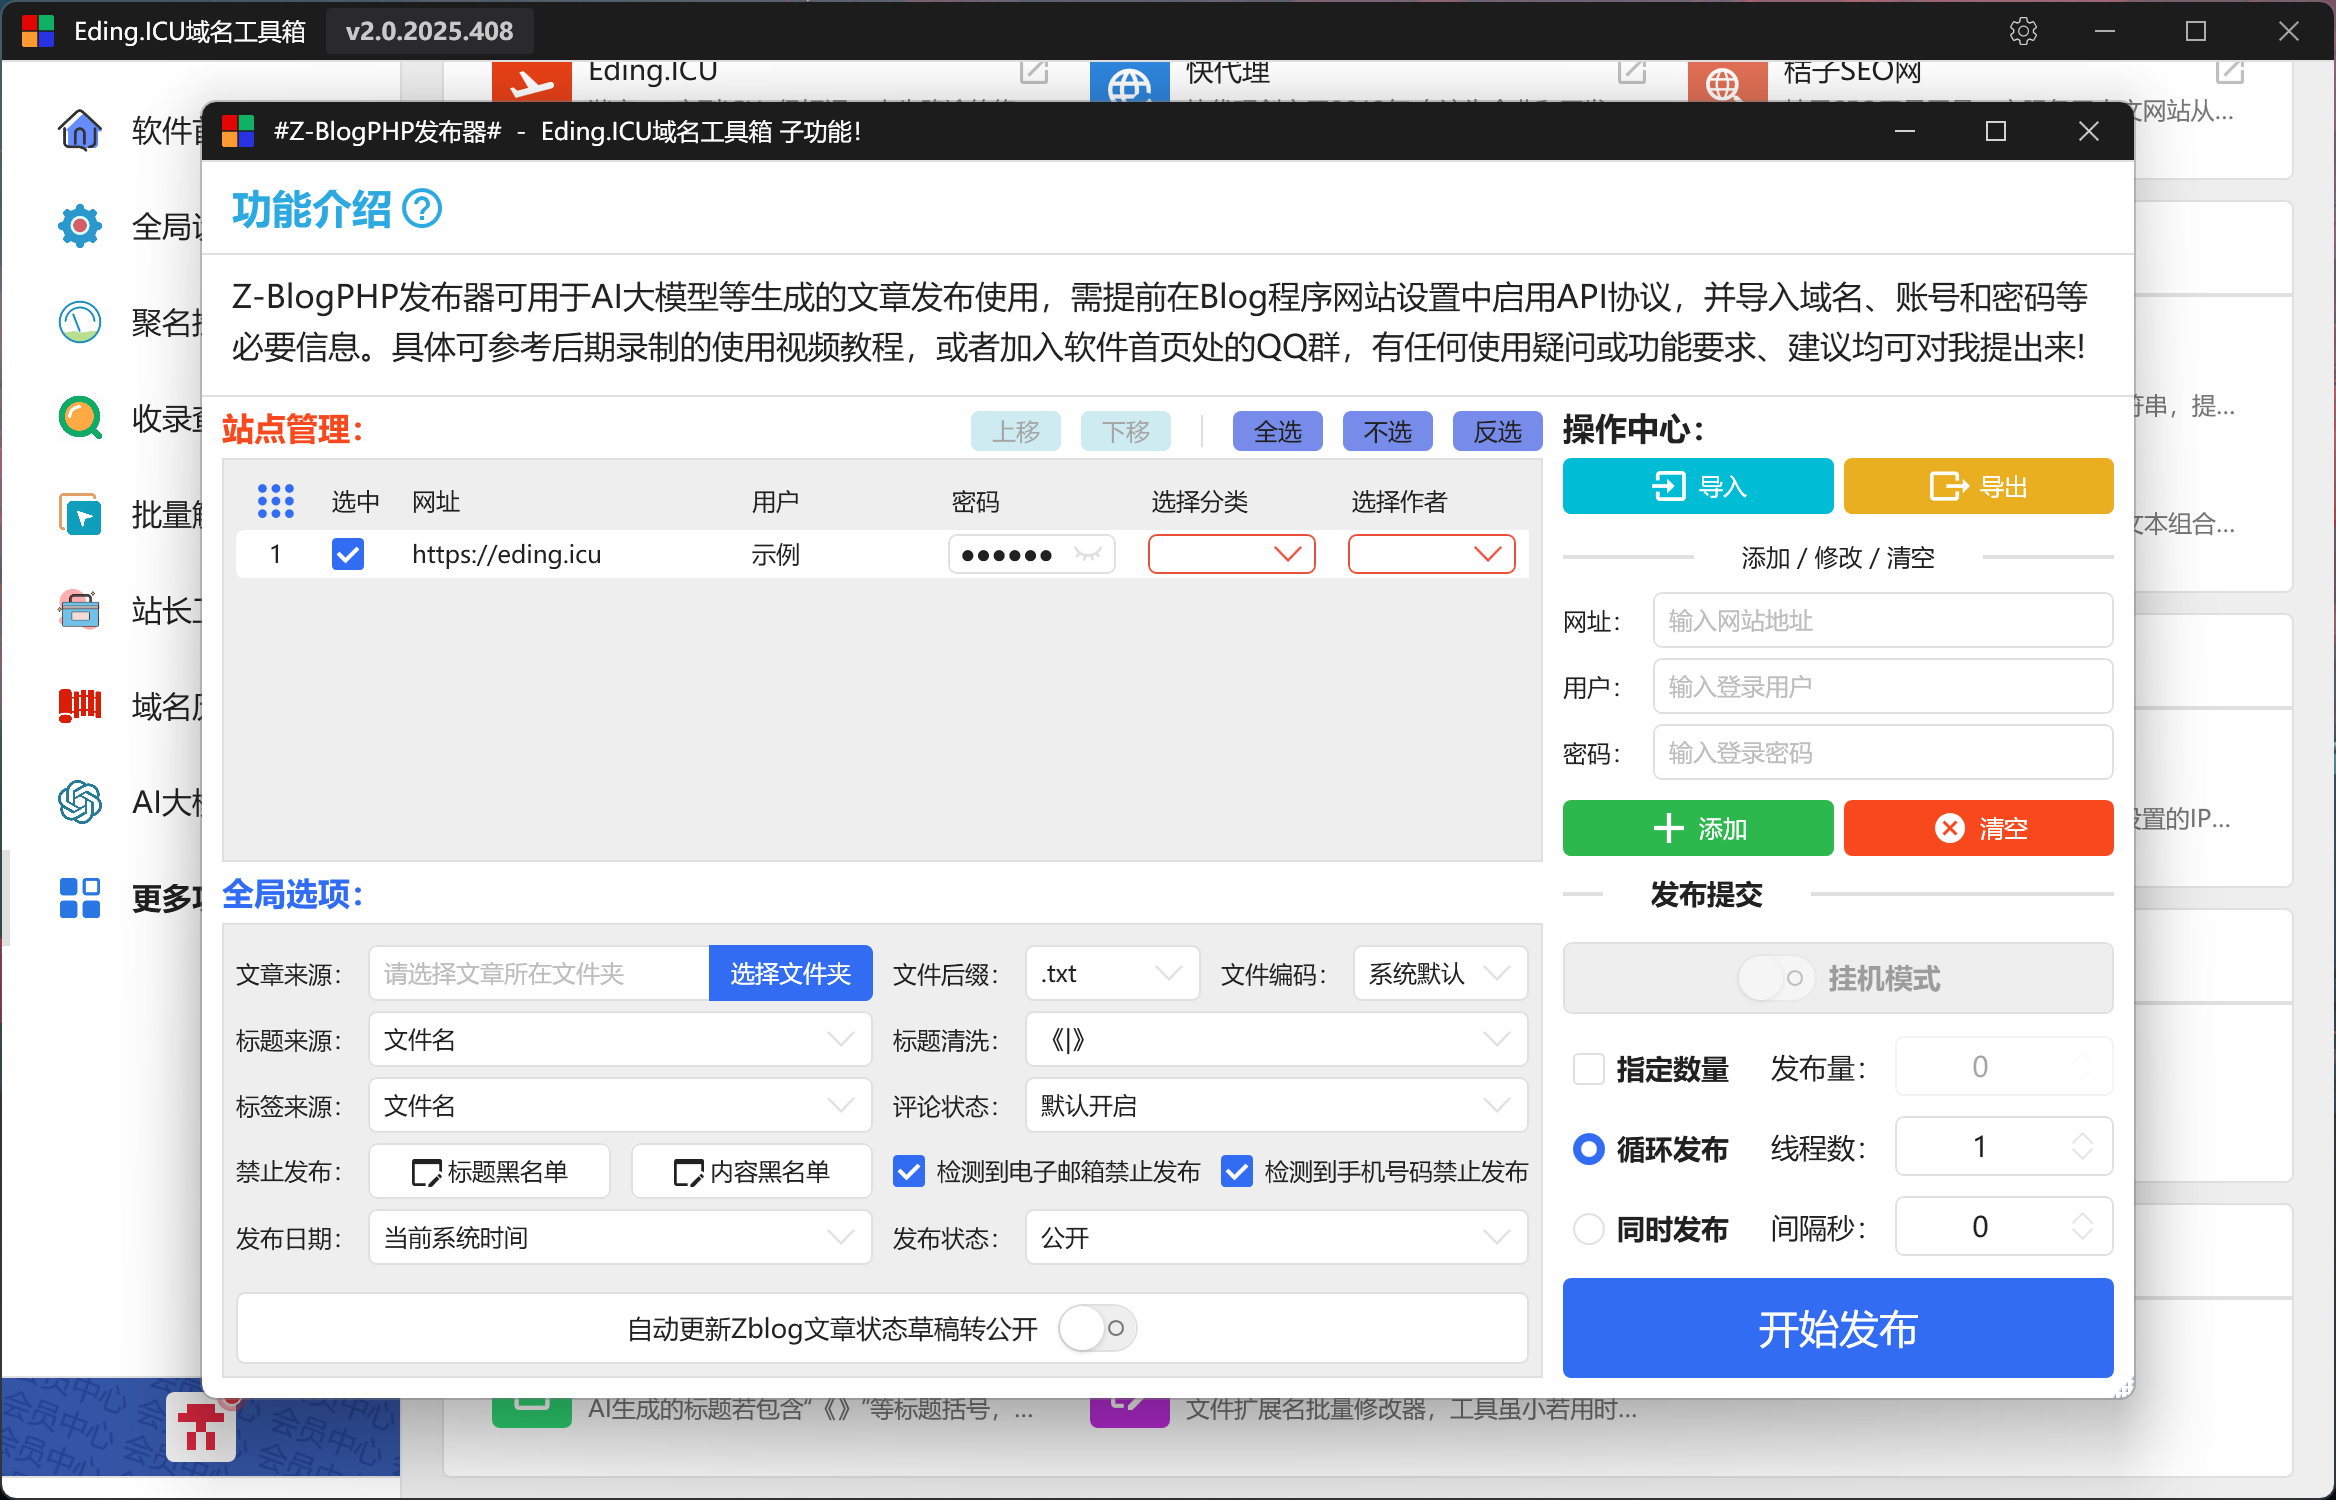Open the 标题黑名单 editor
Screen dimensions: 2336x1500
coord(489,1171)
